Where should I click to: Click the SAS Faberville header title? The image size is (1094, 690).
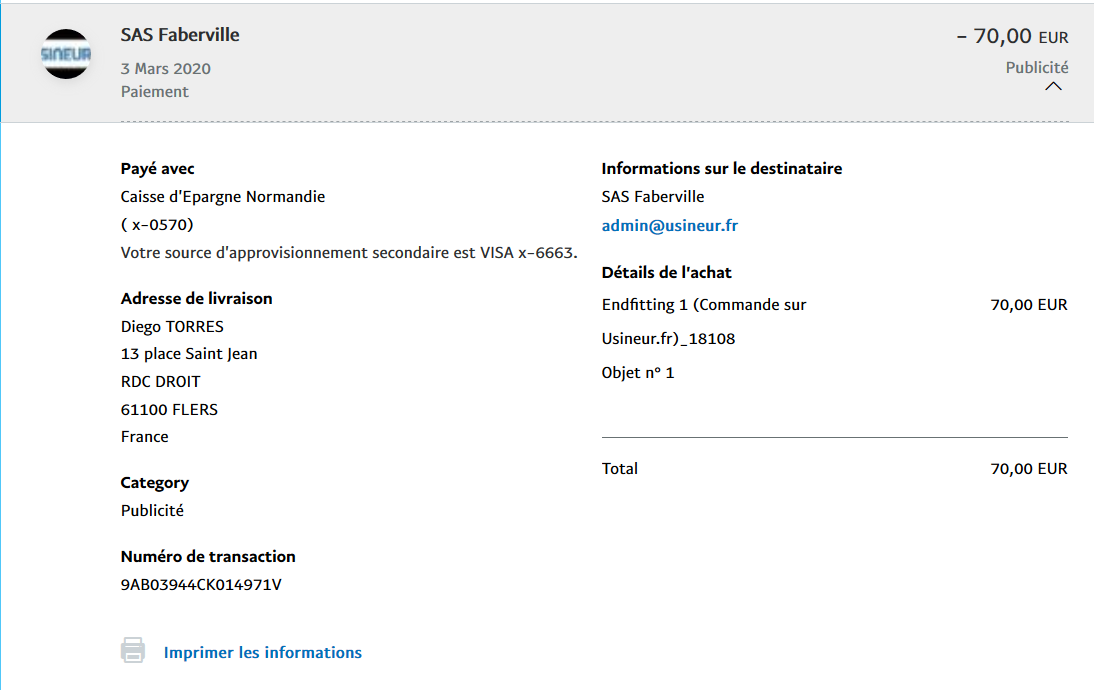180,35
